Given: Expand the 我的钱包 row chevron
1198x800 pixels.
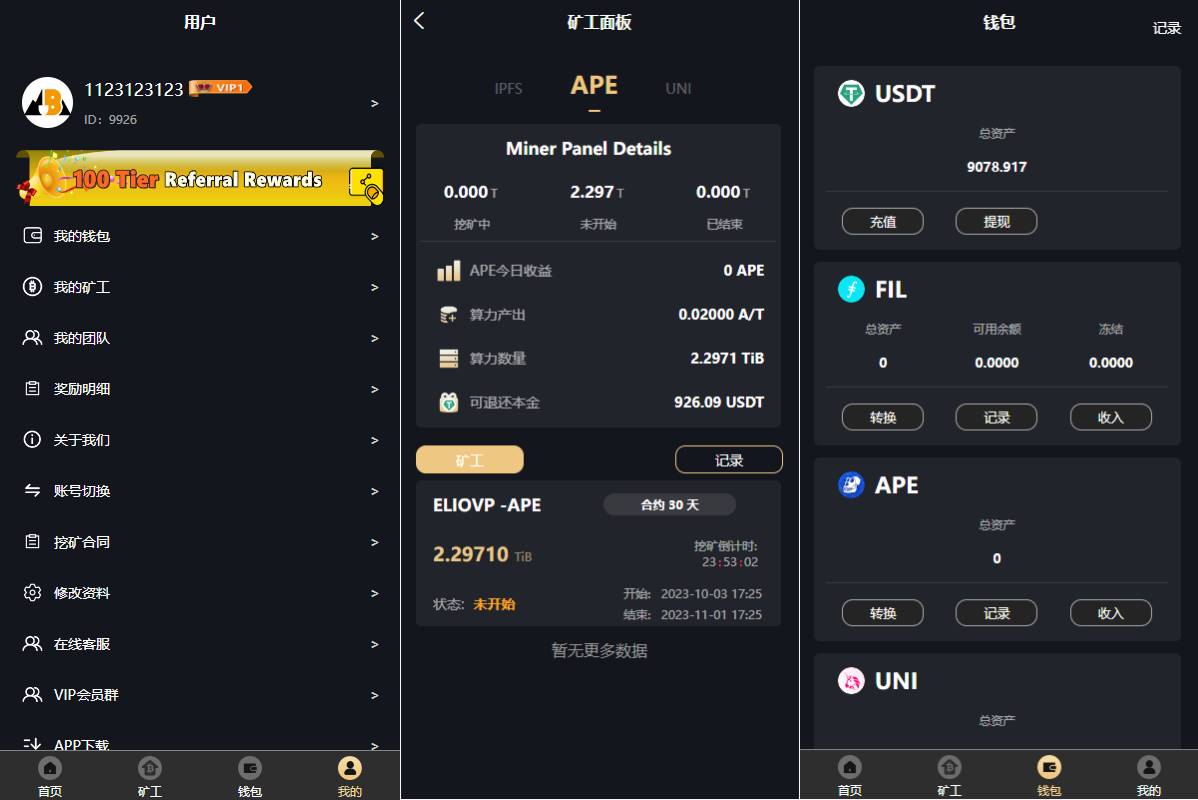Looking at the screenshot, I should 374,236.
